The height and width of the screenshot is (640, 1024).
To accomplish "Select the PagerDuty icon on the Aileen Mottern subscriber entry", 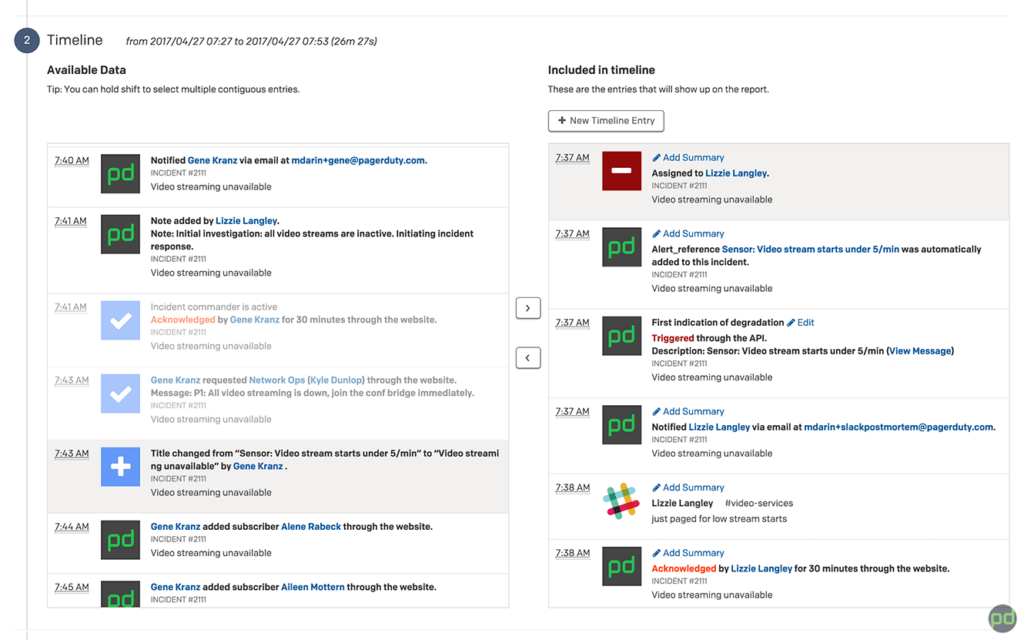I will tap(120, 594).
